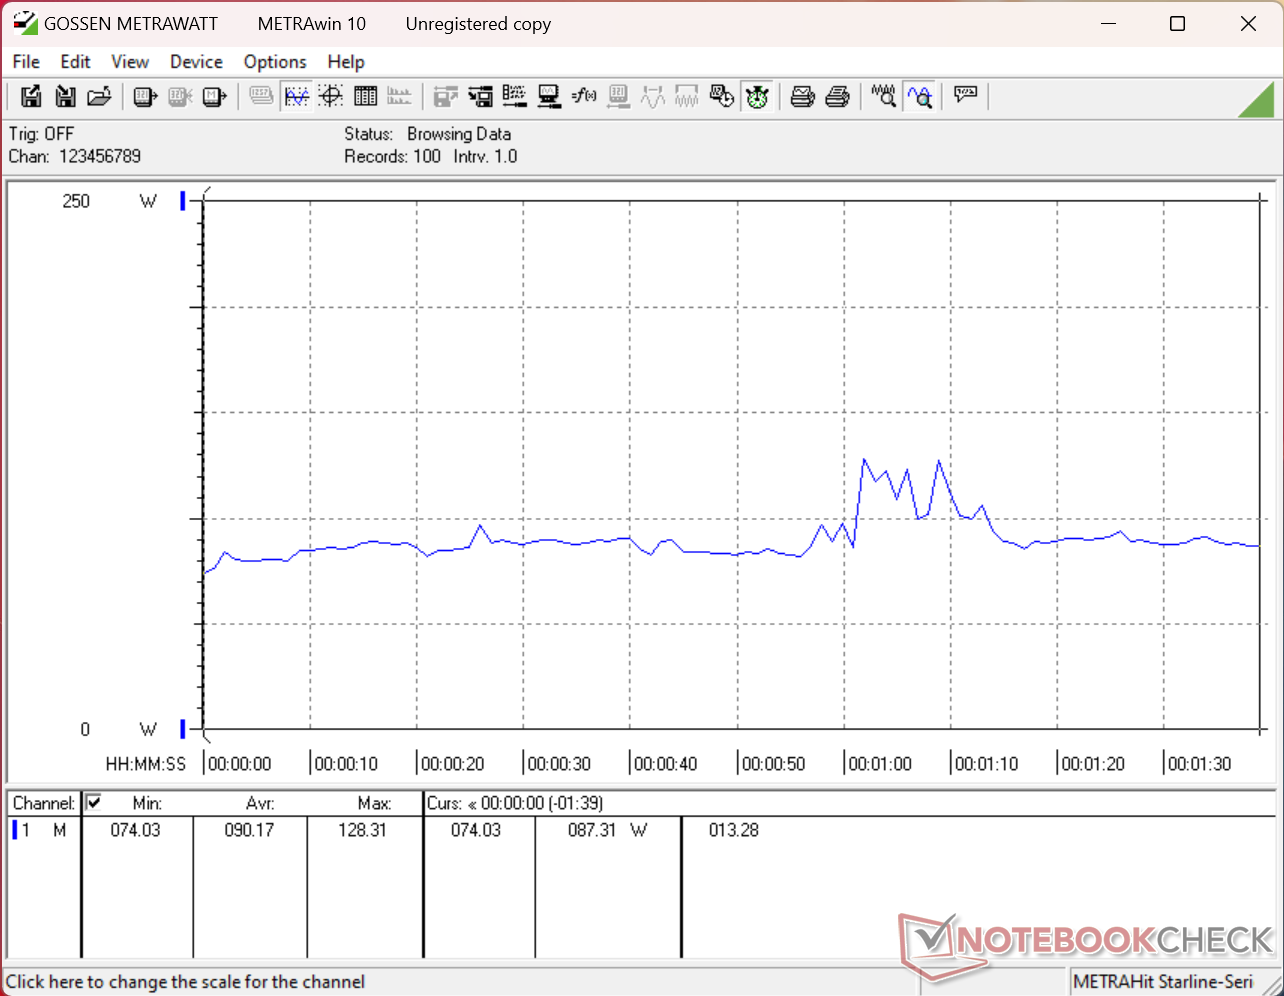Image resolution: width=1284 pixels, height=996 pixels.
Task: Open a file with the folder icon
Action: pyautogui.click(x=99, y=97)
